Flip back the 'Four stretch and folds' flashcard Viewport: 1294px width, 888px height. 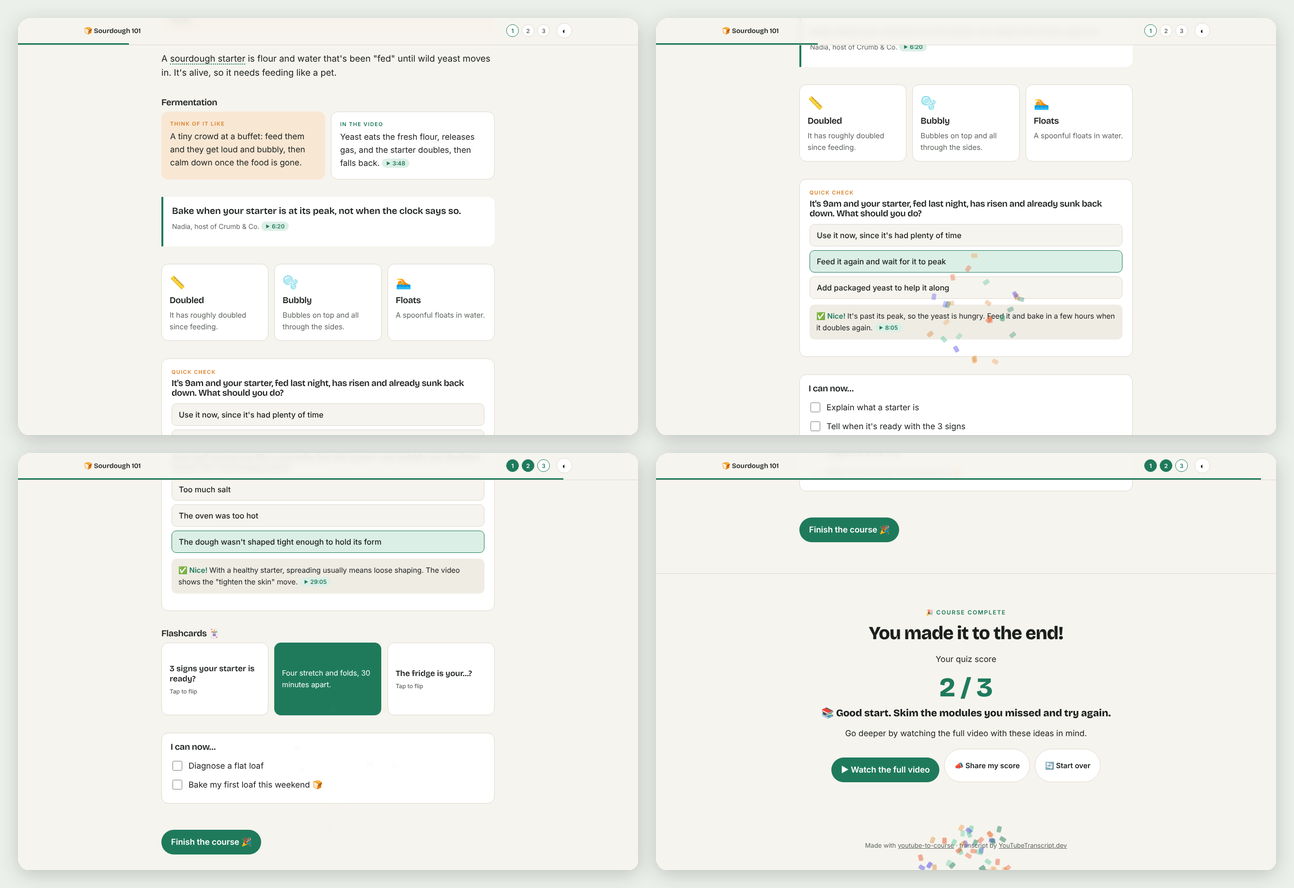pos(328,679)
